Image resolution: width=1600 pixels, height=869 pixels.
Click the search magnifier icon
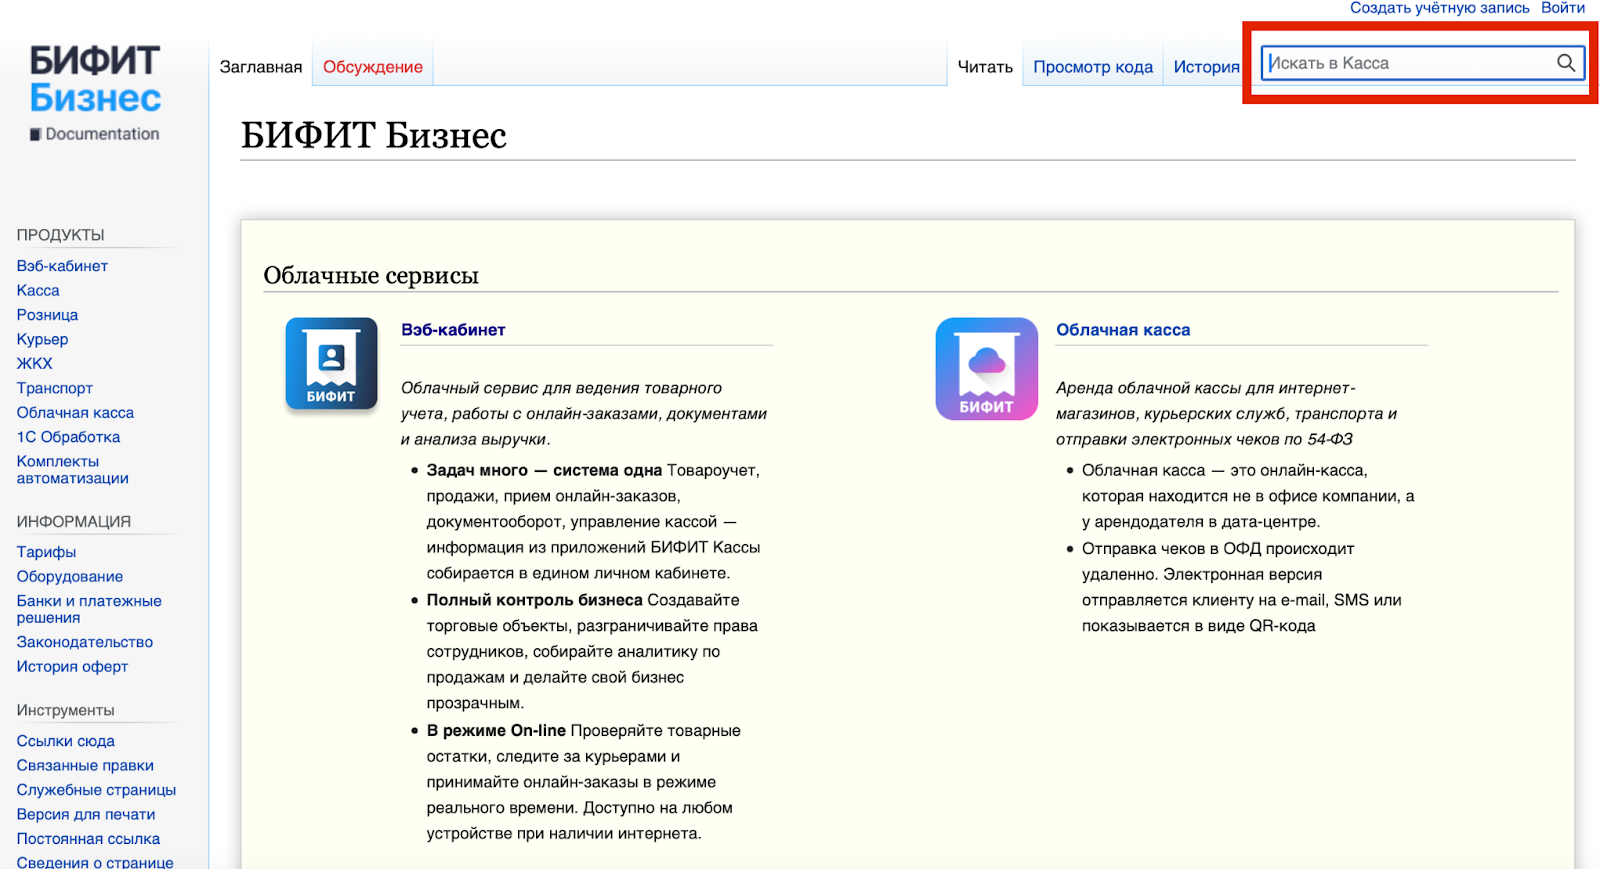(x=1566, y=63)
